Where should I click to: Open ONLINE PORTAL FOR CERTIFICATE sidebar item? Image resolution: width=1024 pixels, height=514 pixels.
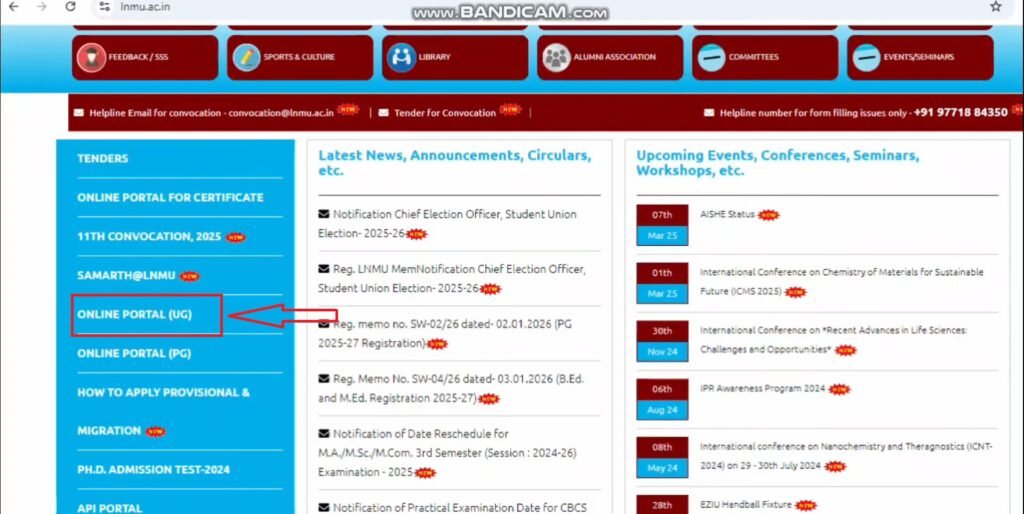coord(170,197)
